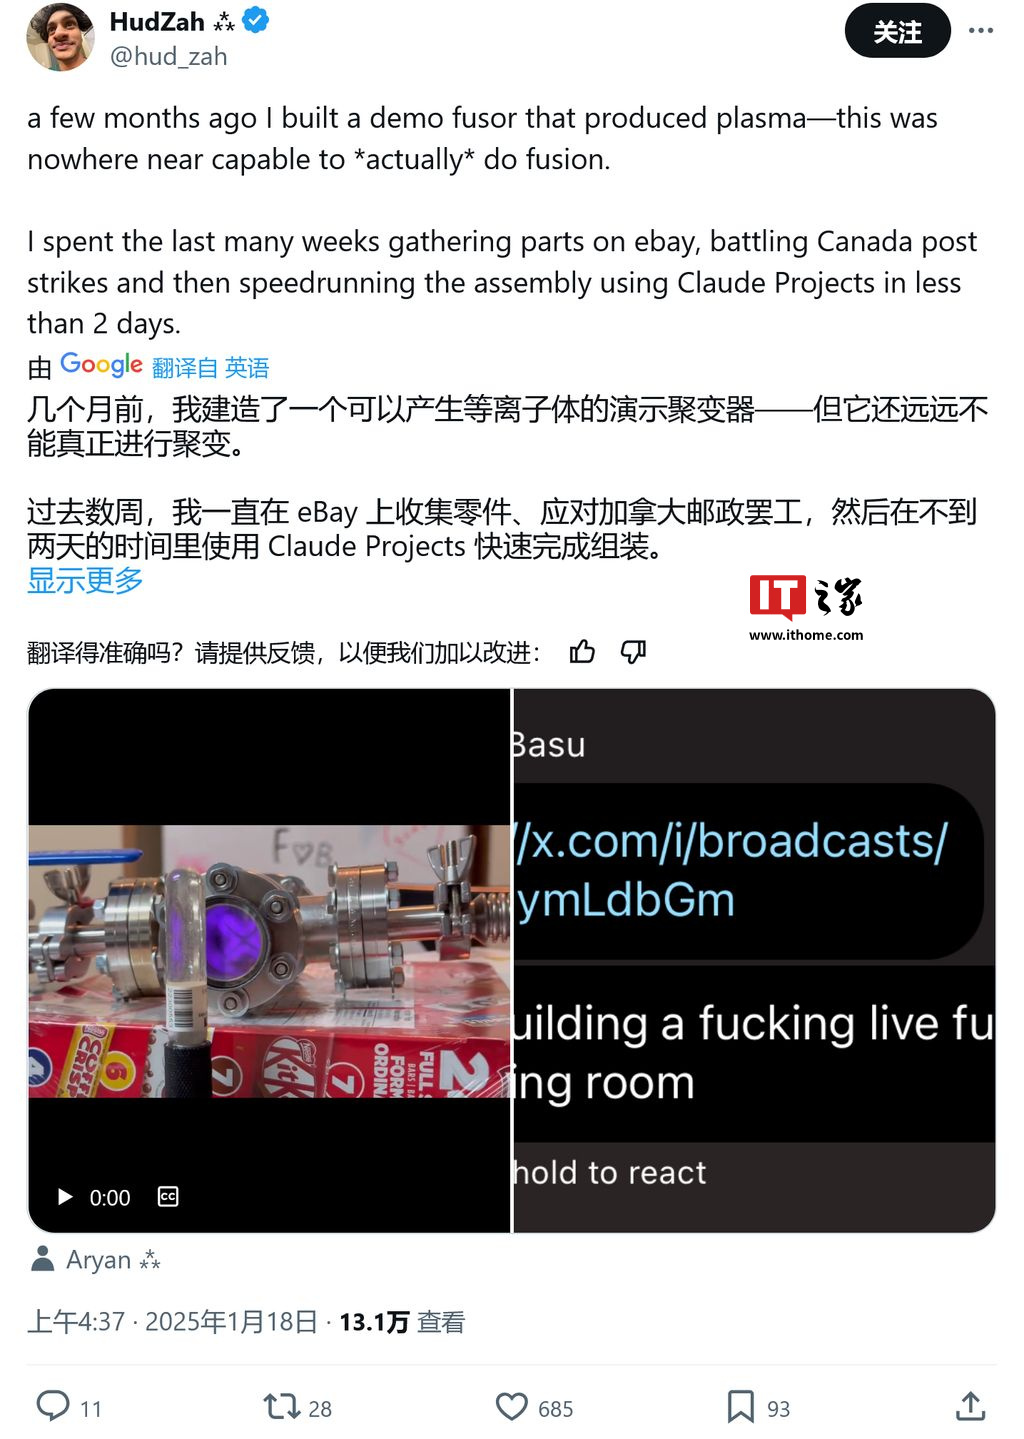
Task: Play the fusor video
Action: tap(65, 1197)
